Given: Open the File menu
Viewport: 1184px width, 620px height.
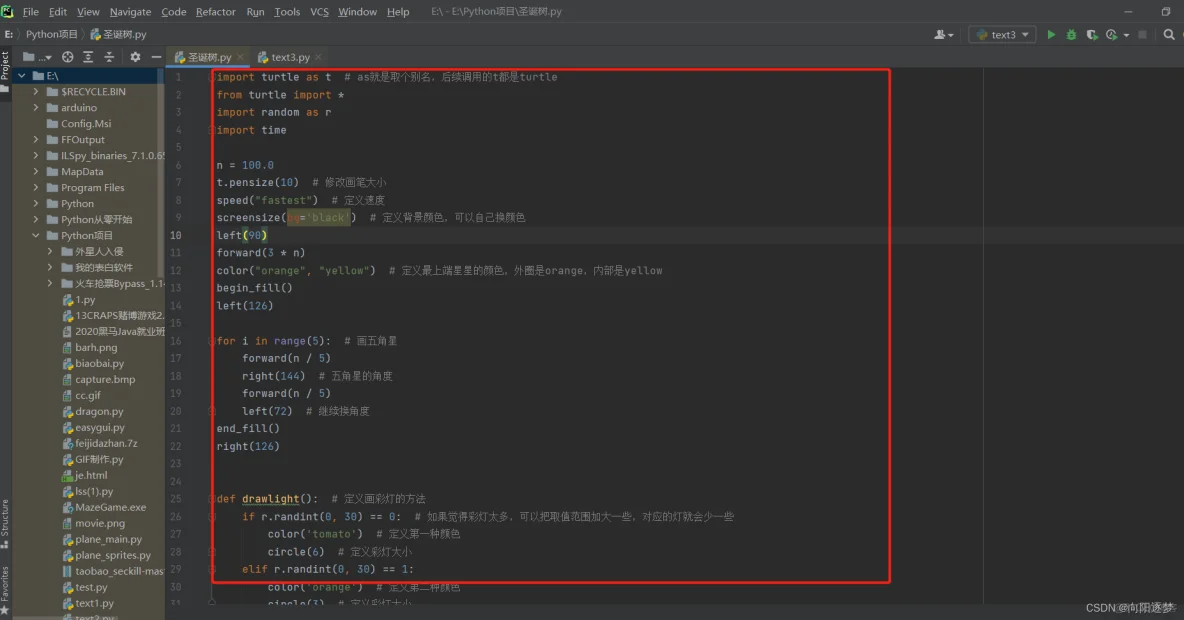Looking at the screenshot, I should pos(31,12).
